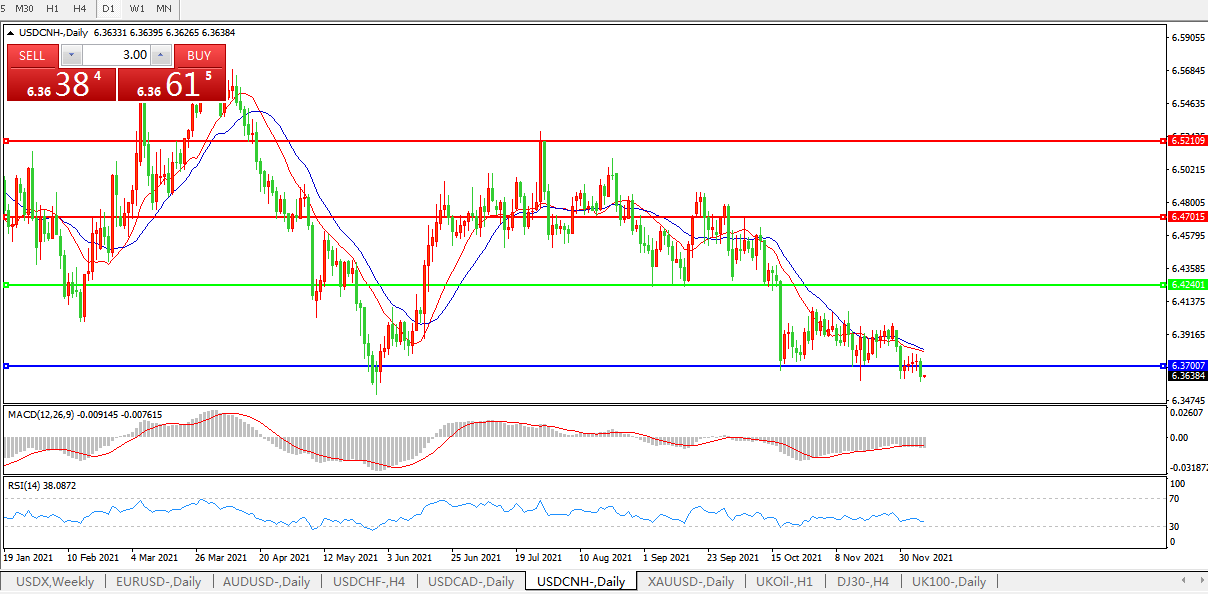Select the blue 6.37007 price level label
This screenshot has width=1208, height=594.
[1187, 366]
